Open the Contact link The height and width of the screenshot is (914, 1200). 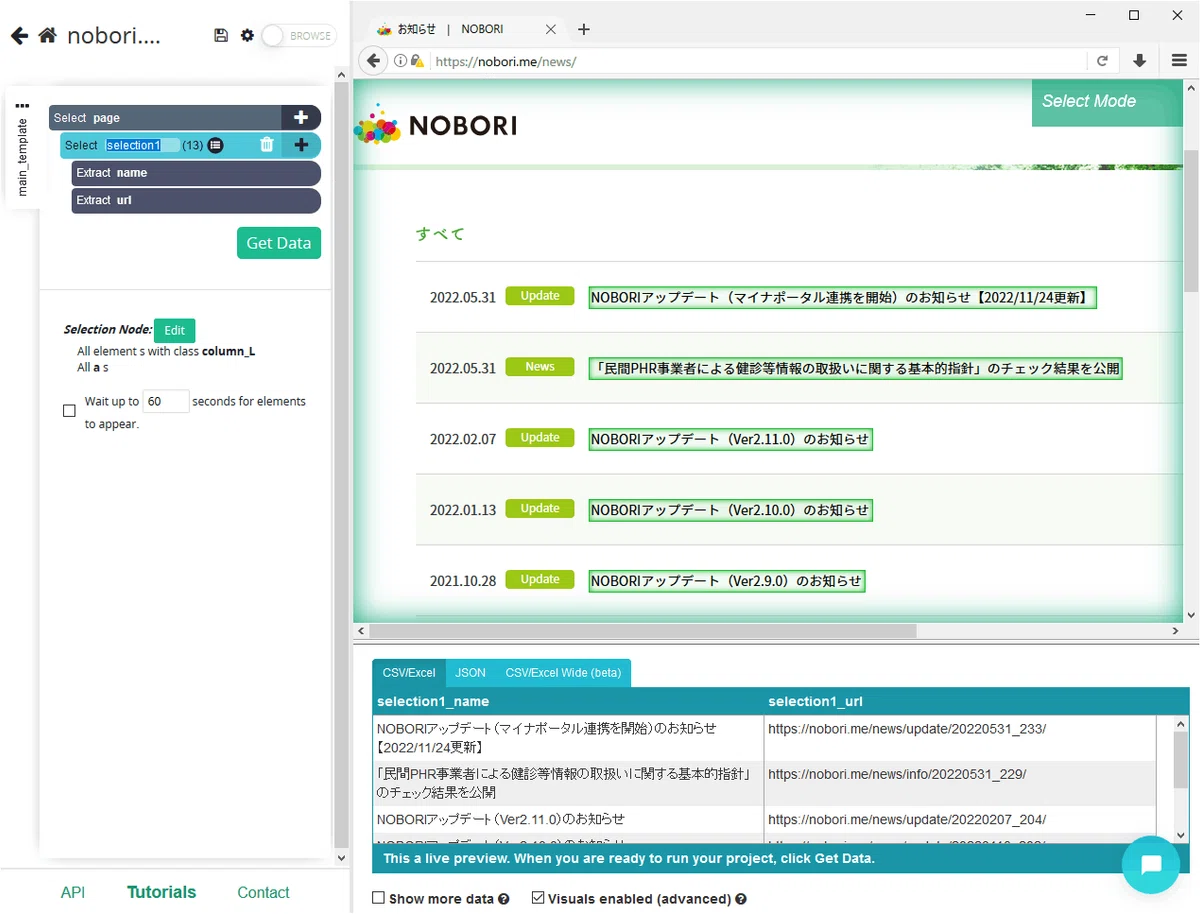tap(263, 892)
